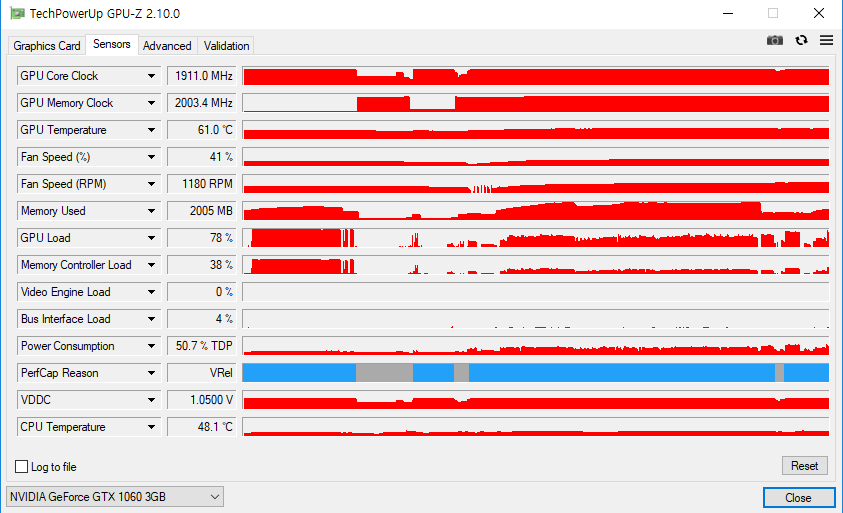This screenshot has width=843, height=513.
Task: Close the GPU-Z window with the X
Action: 819,13
